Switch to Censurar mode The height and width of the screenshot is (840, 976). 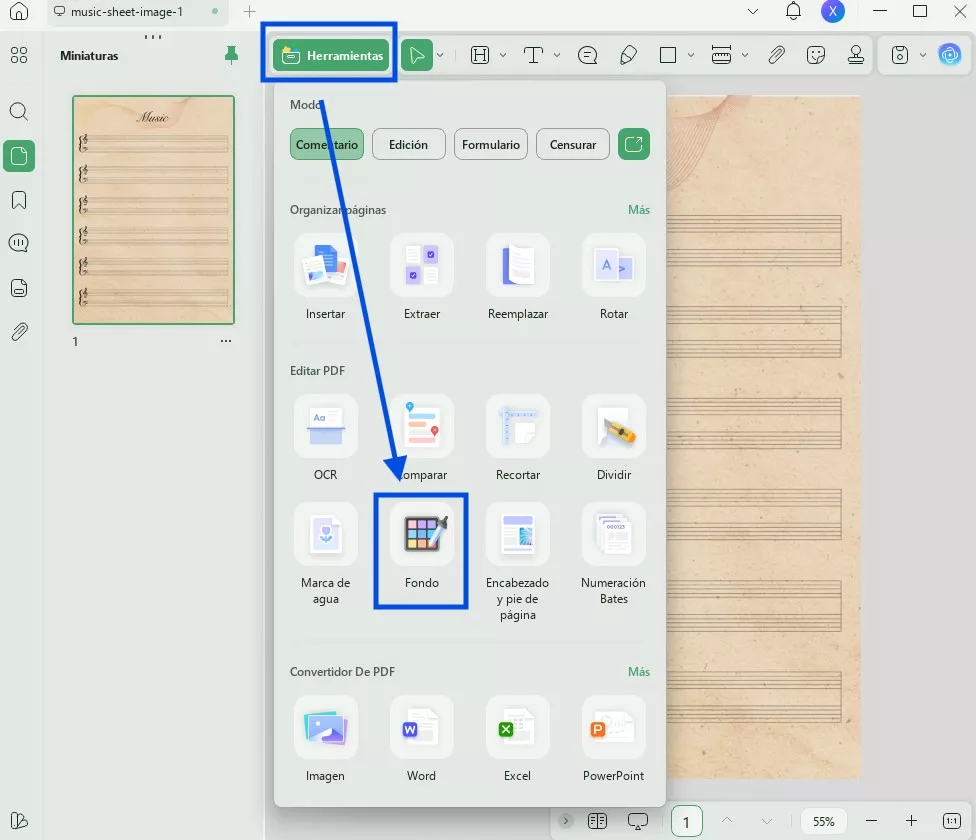click(573, 144)
